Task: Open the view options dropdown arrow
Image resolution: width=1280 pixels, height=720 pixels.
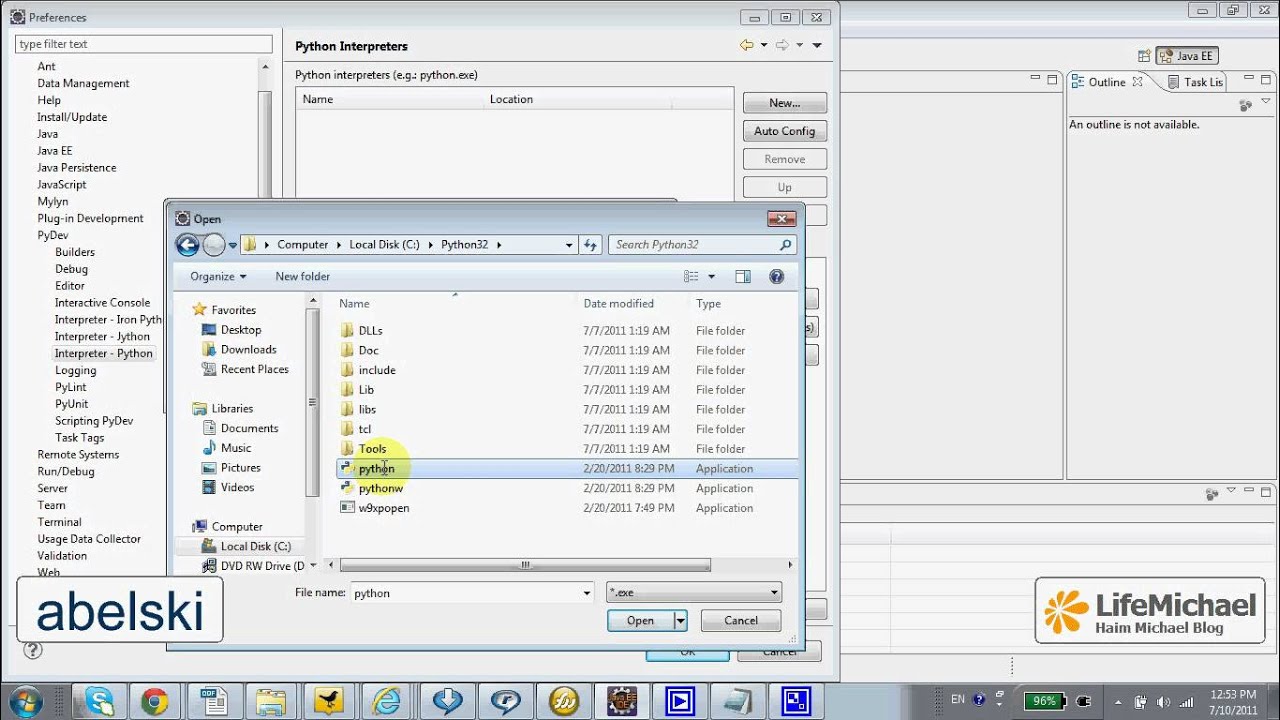Action: click(x=712, y=277)
